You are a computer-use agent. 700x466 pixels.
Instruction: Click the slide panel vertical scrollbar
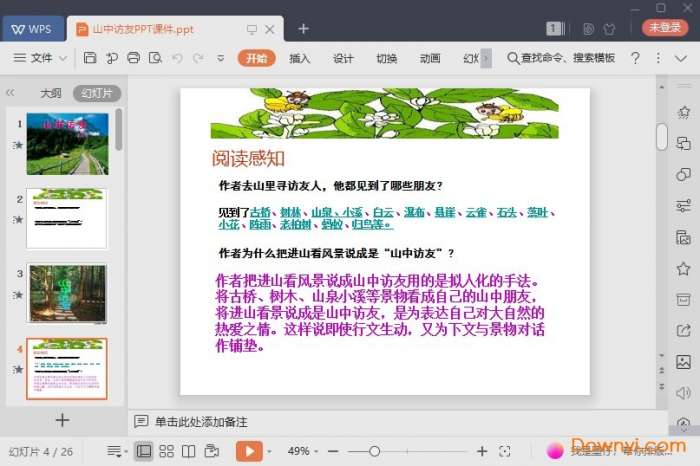(x=118, y=129)
